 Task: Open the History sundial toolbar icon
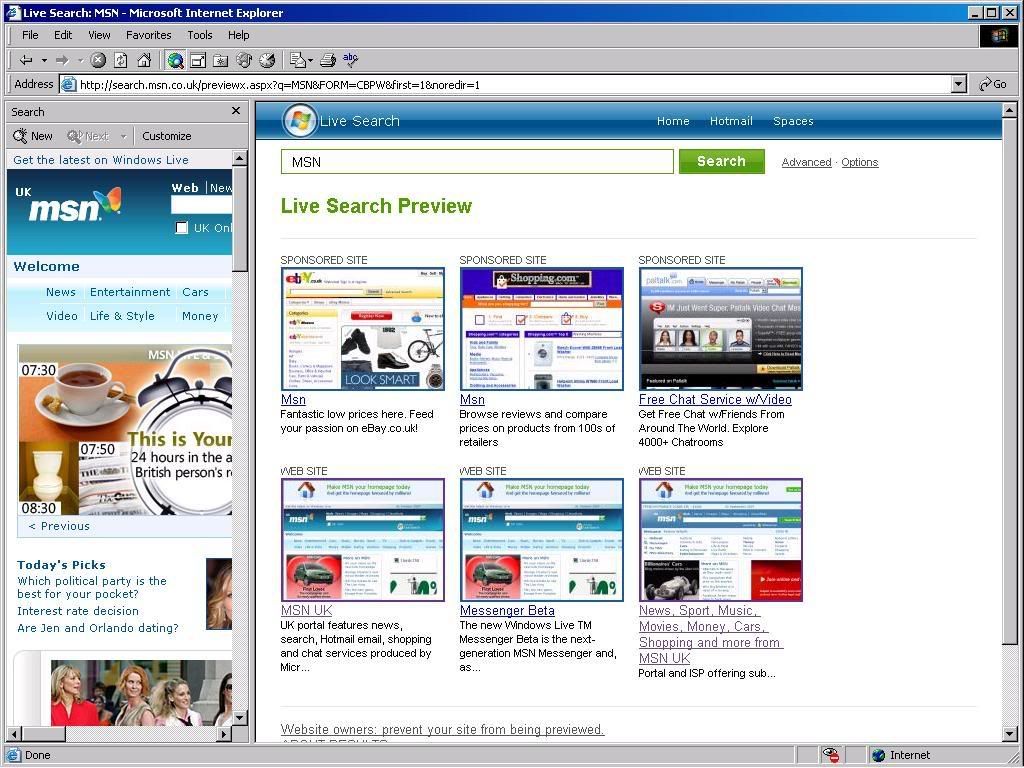point(267,61)
